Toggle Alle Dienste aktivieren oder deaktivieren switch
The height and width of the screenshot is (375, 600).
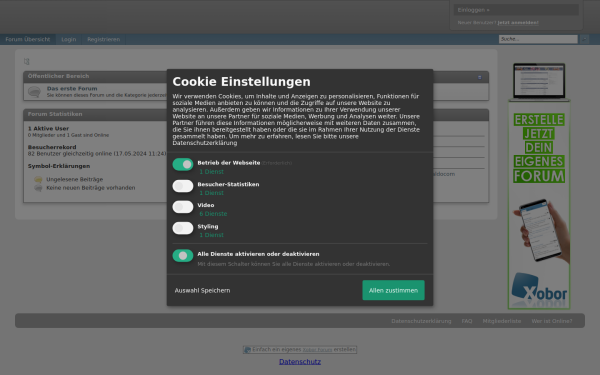click(x=183, y=256)
